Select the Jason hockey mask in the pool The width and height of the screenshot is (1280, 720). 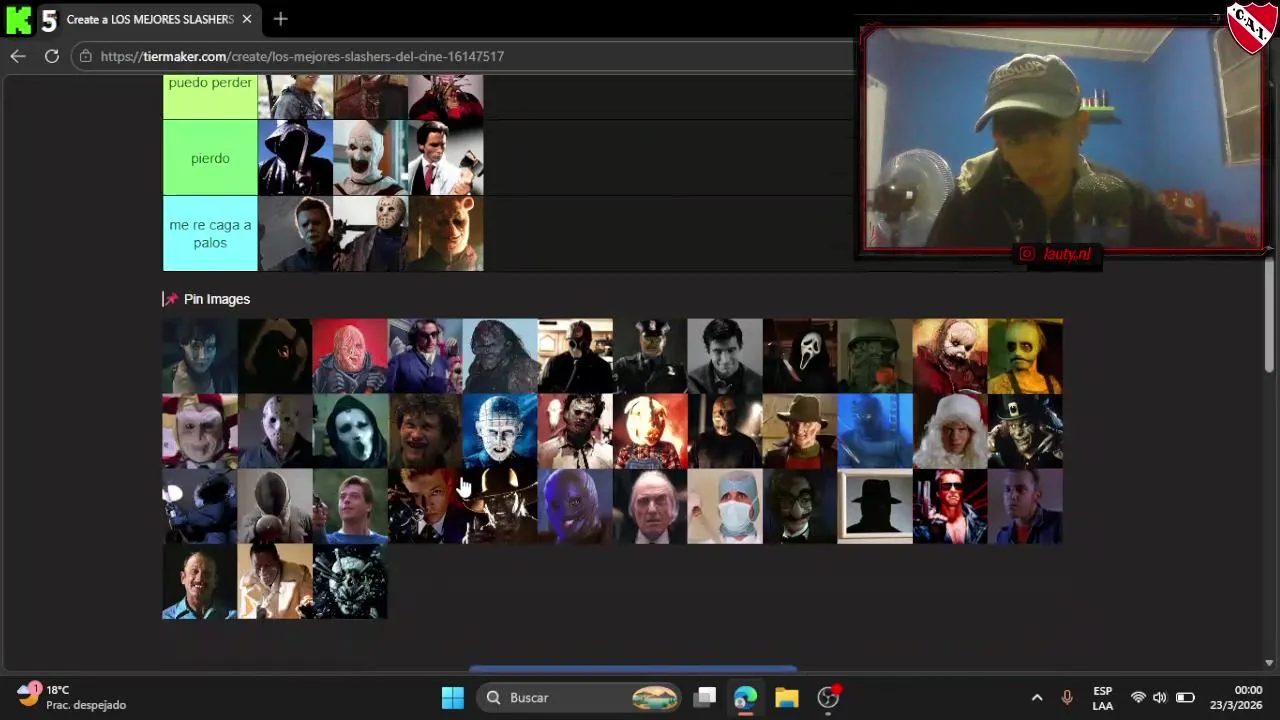275,431
